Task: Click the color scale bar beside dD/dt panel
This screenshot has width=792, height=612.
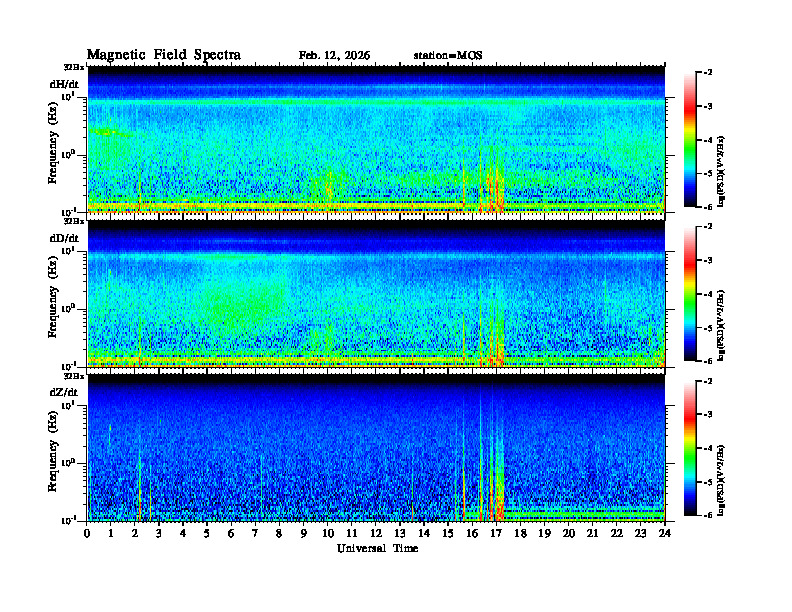Action: (689, 293)
